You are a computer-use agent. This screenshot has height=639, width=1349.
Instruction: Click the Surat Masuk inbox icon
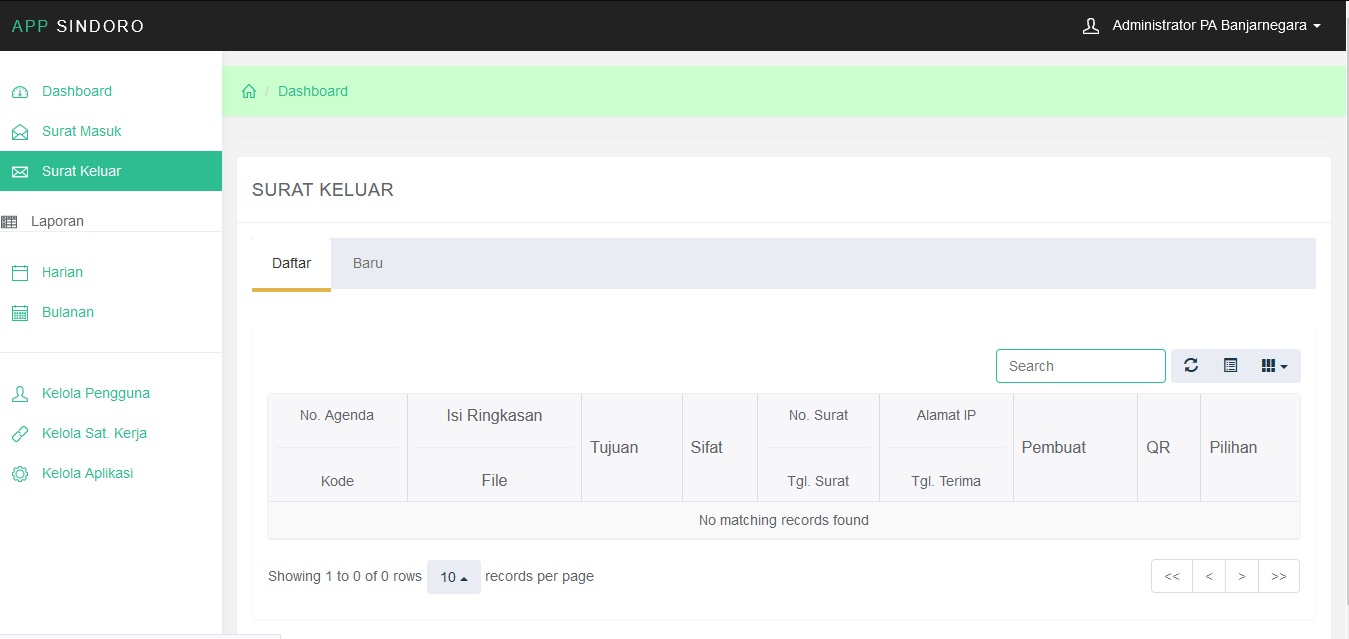coord(20,132)
